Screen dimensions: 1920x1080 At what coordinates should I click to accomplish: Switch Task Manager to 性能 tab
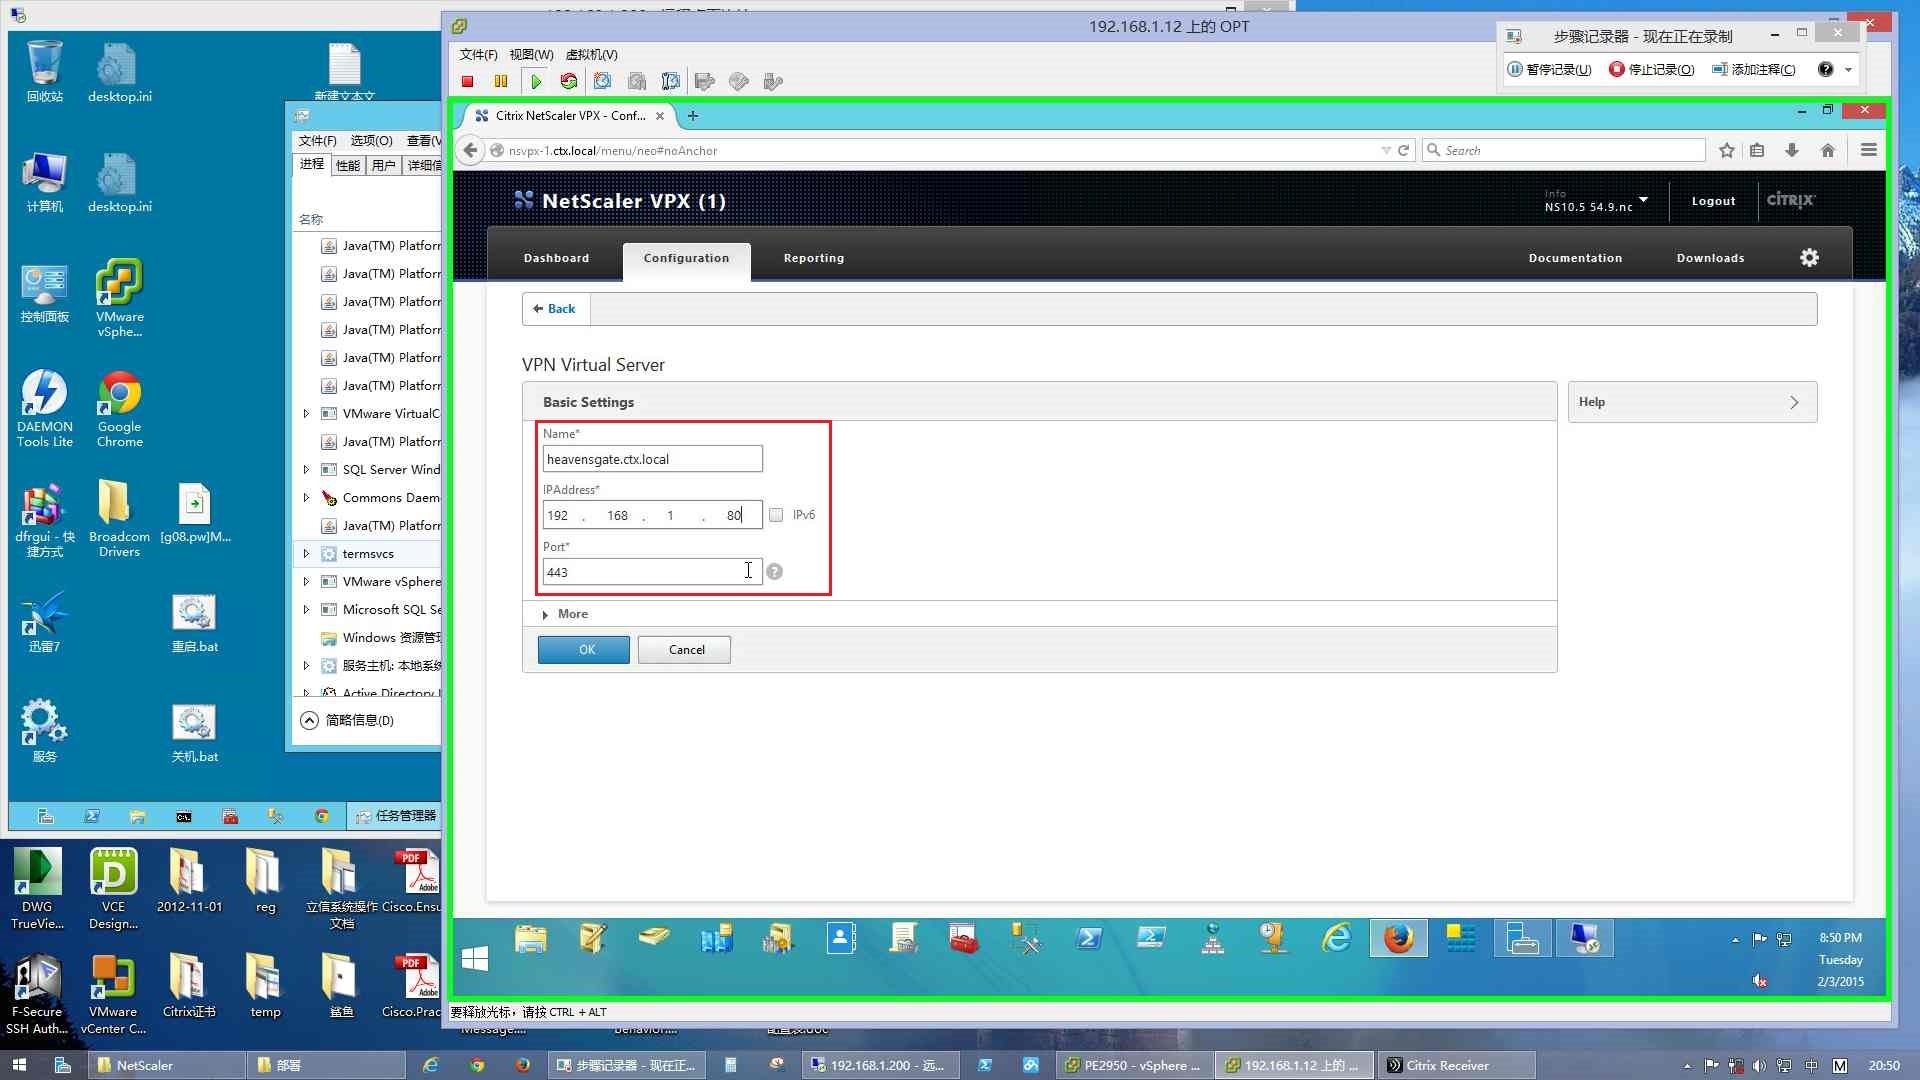347,166
